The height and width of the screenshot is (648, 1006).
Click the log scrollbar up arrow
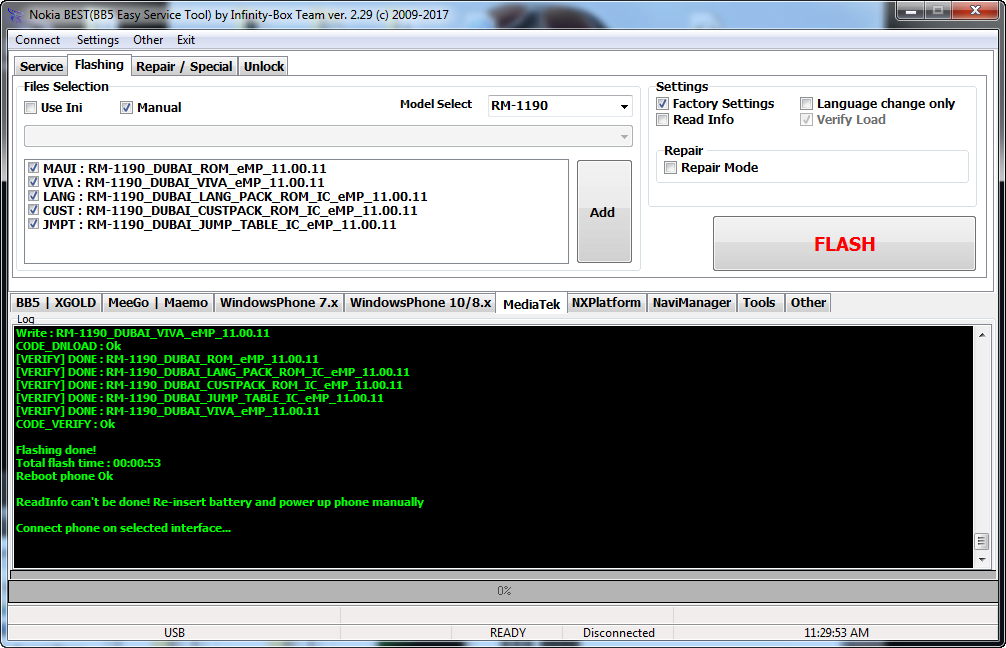982,335
